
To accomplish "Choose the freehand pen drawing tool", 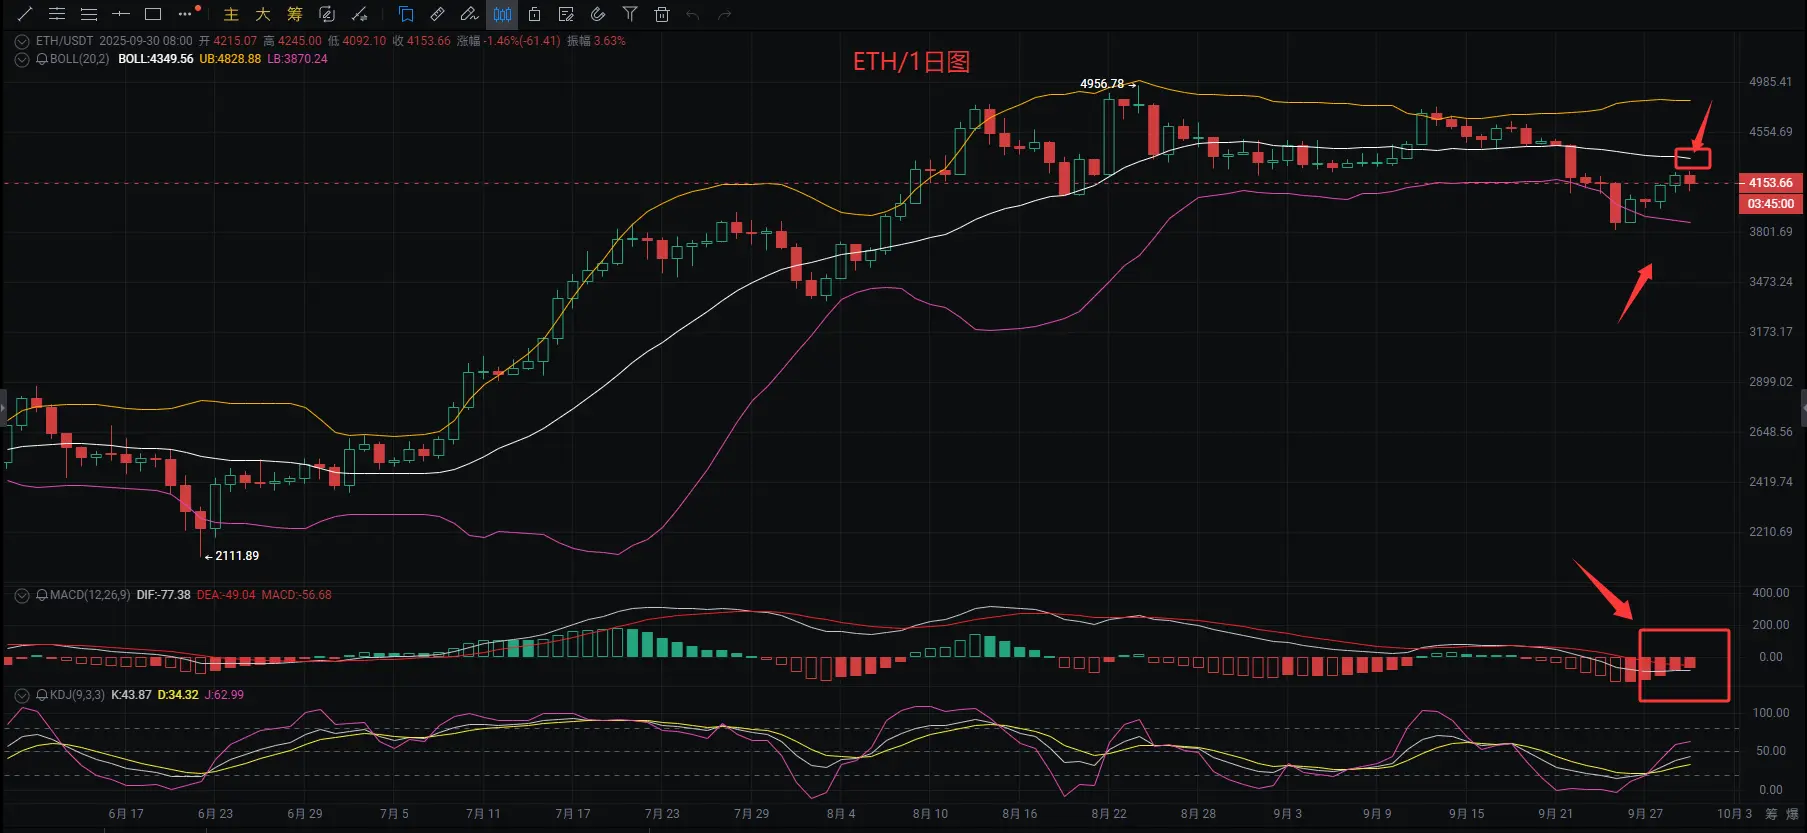I will pyautogui.click(x=470, y=14).
